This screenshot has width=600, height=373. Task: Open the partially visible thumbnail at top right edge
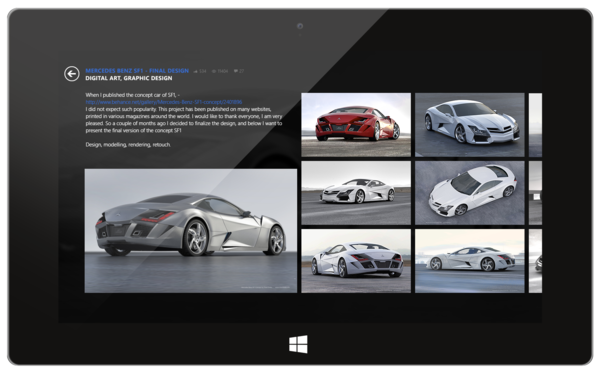[535, 125]
